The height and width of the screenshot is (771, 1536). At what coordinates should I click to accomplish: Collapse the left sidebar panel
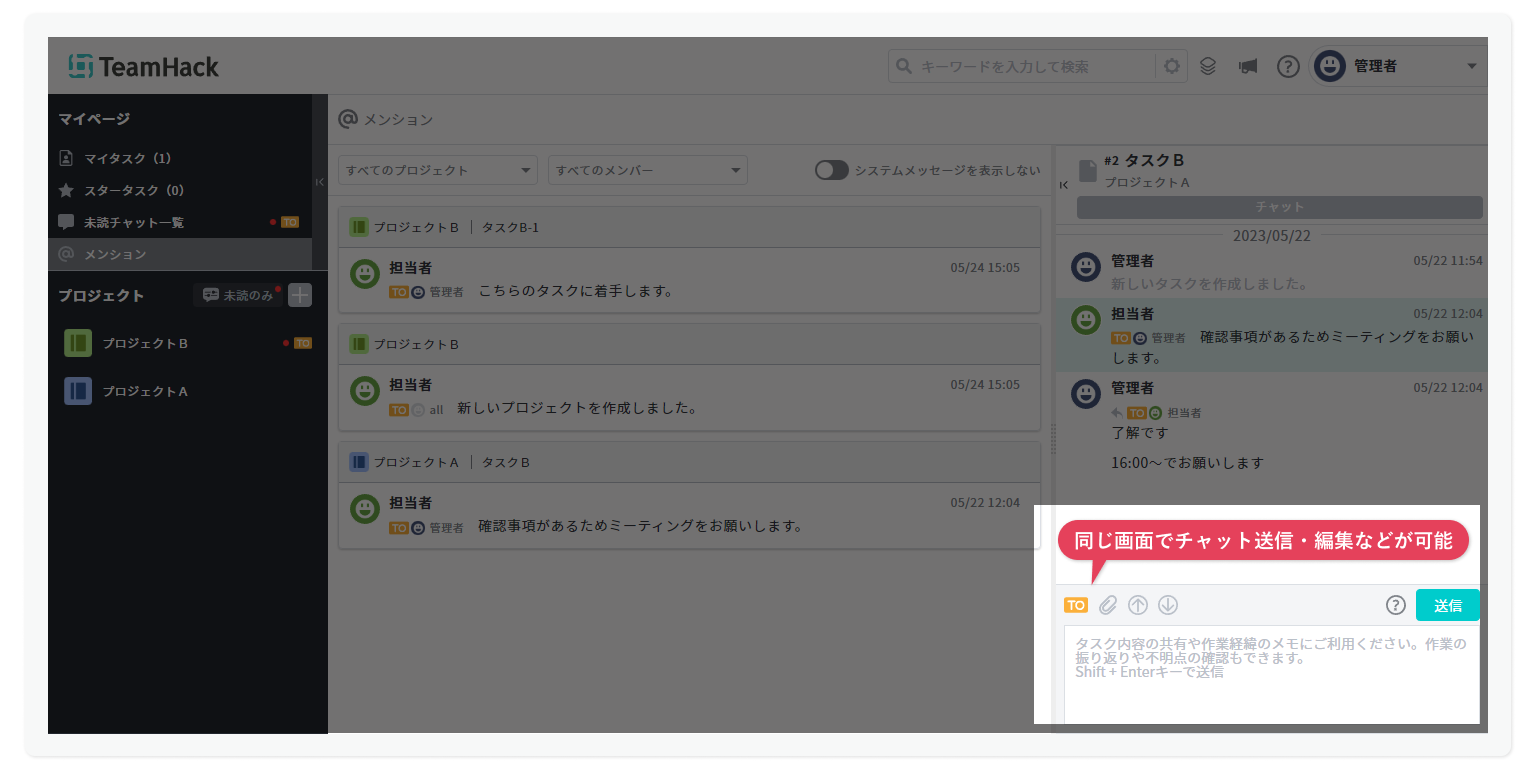[x=320, y=182]
